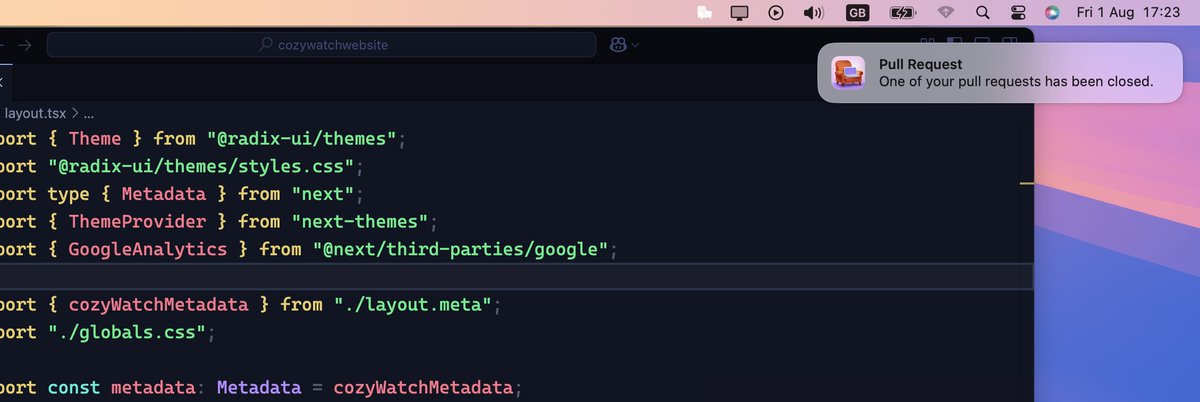Expand the breadcrumb ellipsis after layout.tsx
This screenshot has width=1200, height=402.
coord(88,113)
